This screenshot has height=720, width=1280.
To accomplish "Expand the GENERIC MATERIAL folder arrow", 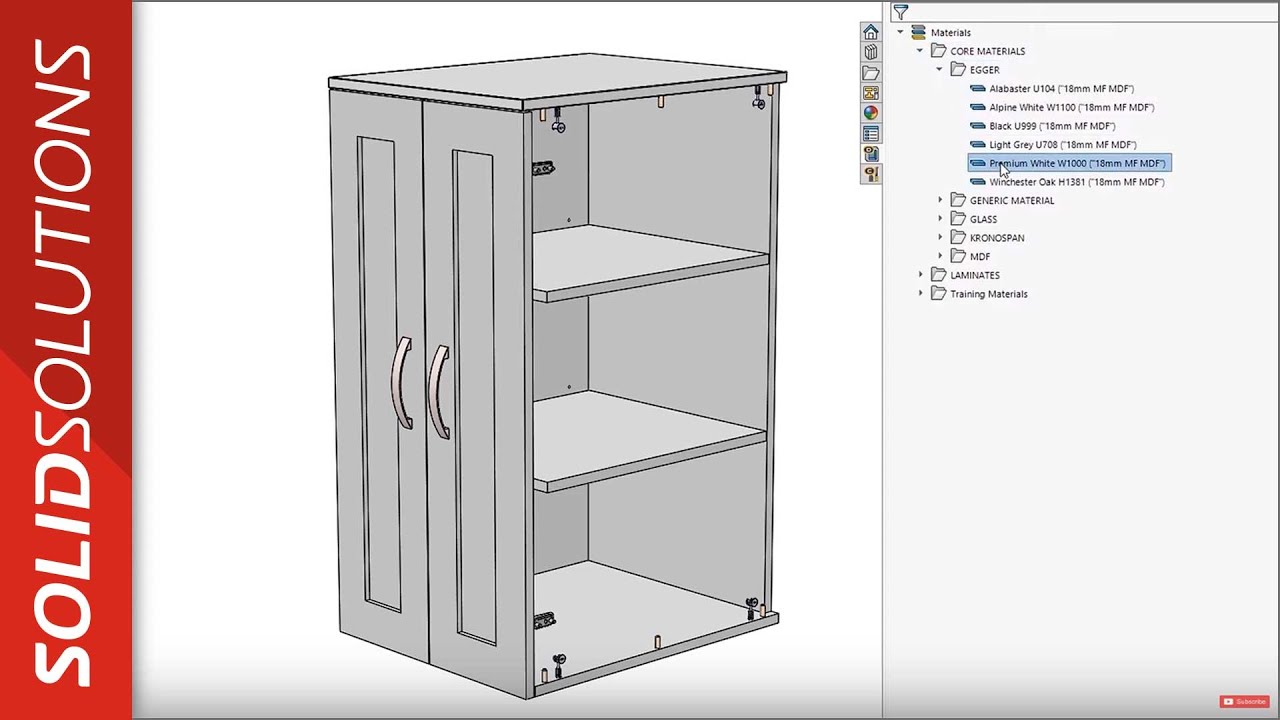I will (x=940, y=200).
